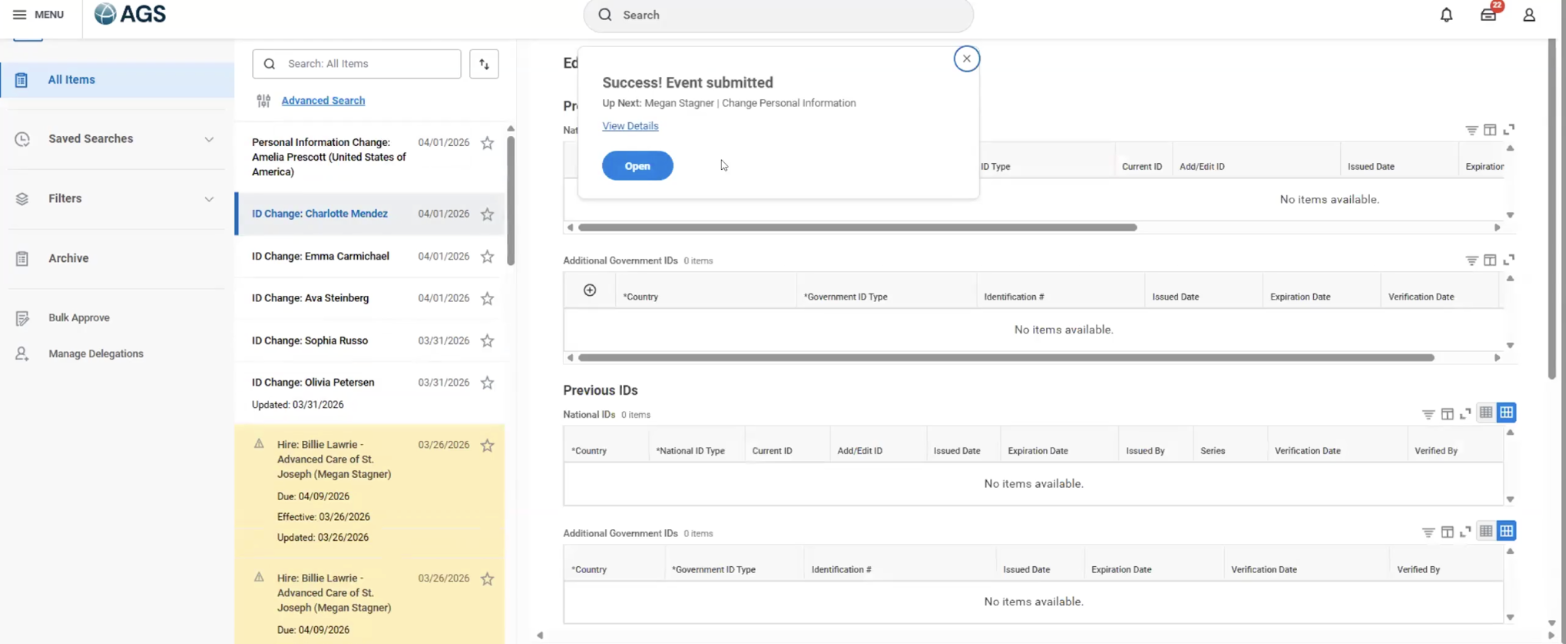Add row in proposed Additional Government IDs
1566x644 pixels.
coord(590,290)
